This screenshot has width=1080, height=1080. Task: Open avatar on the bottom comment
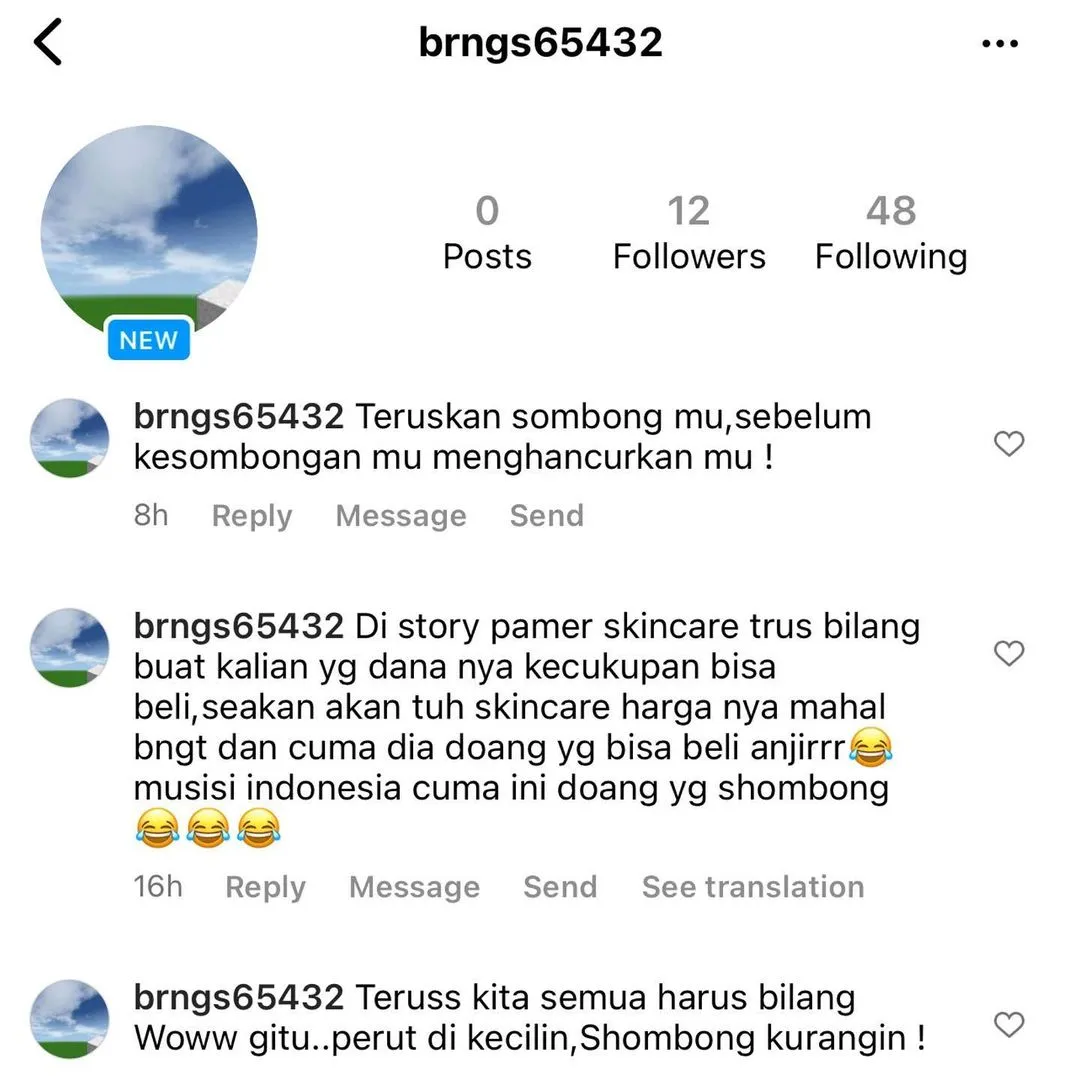pyautogui.click(x=70, y=1019)
